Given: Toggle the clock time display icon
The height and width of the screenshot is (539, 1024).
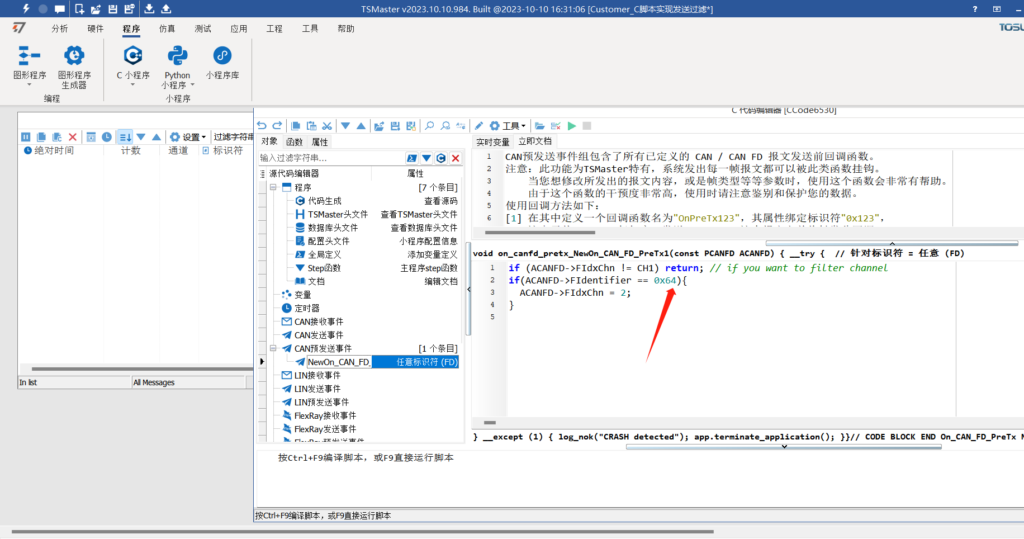Looking at the screenshot, I should [107, 137].
